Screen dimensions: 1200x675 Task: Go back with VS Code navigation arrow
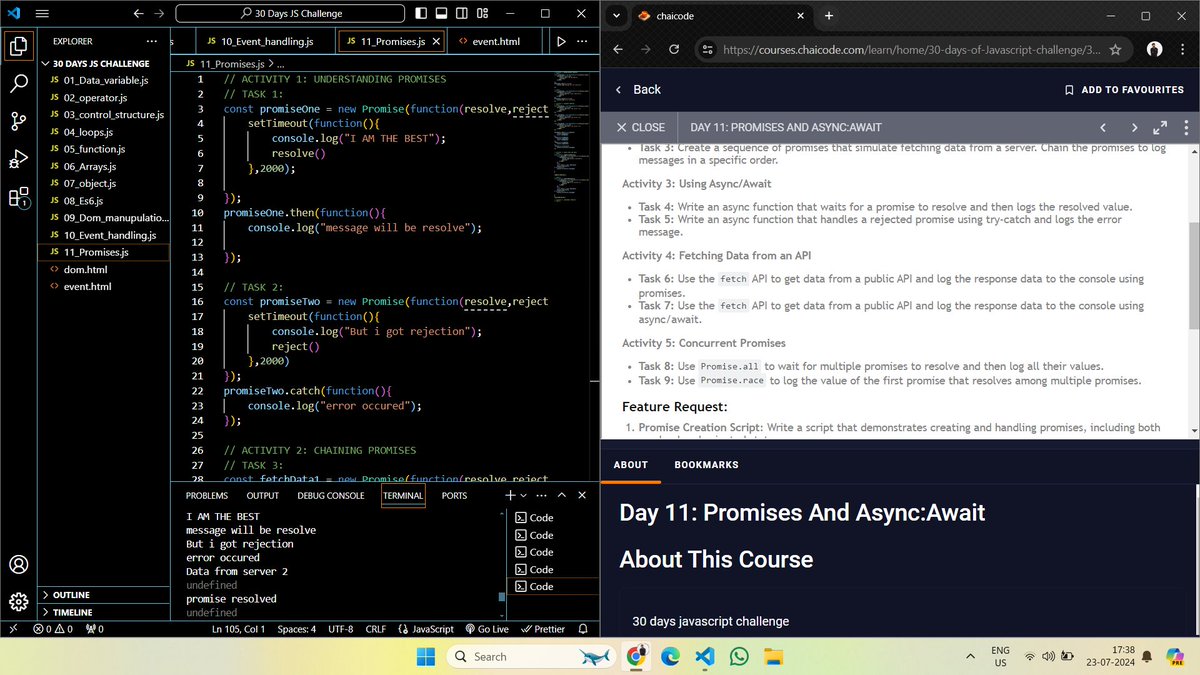tap(136, 14)
